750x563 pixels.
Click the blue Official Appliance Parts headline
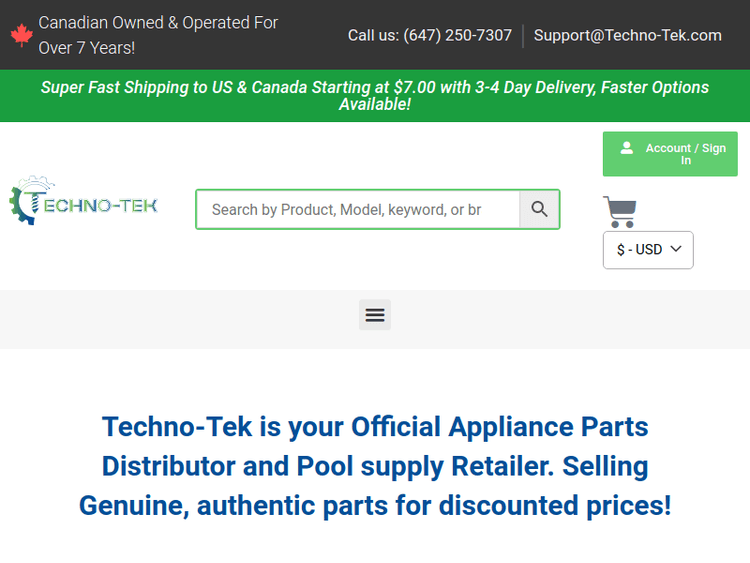click(375, 466)
